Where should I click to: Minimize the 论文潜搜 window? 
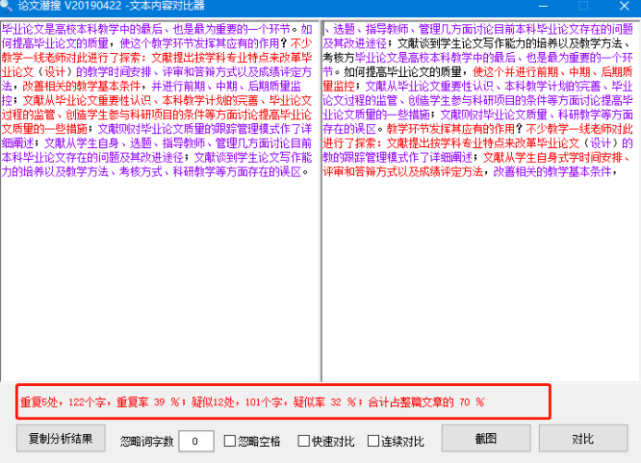point(543,6)
